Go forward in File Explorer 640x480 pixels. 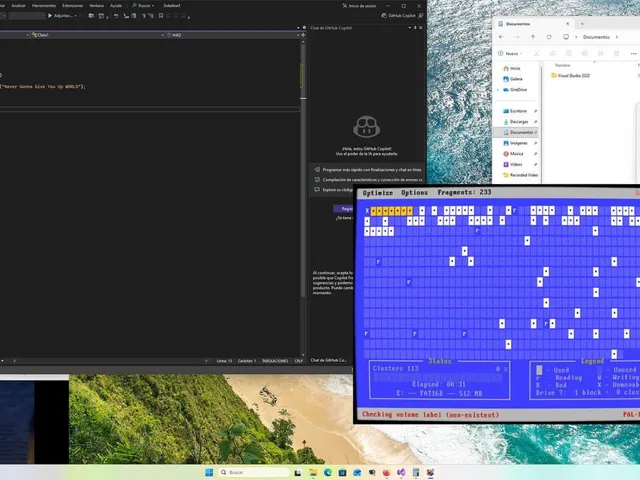[x=517, y=37]
